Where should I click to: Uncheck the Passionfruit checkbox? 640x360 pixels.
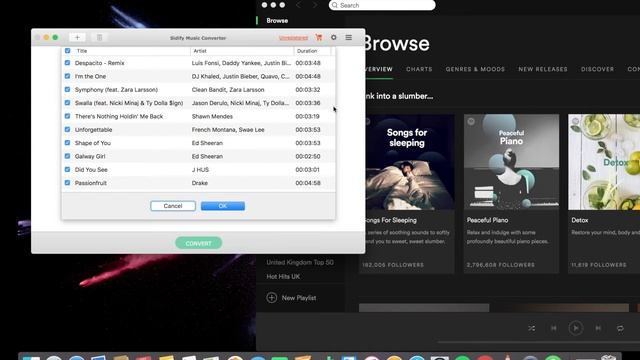[x=67, y=183]
